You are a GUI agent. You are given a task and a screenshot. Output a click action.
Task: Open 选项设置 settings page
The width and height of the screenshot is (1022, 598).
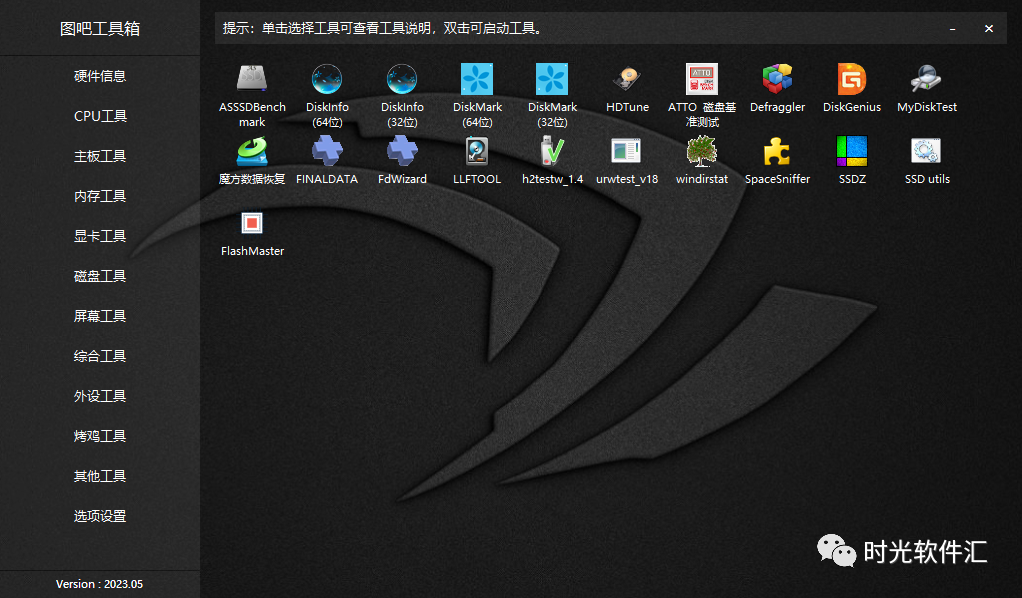[x=100, y=516]
